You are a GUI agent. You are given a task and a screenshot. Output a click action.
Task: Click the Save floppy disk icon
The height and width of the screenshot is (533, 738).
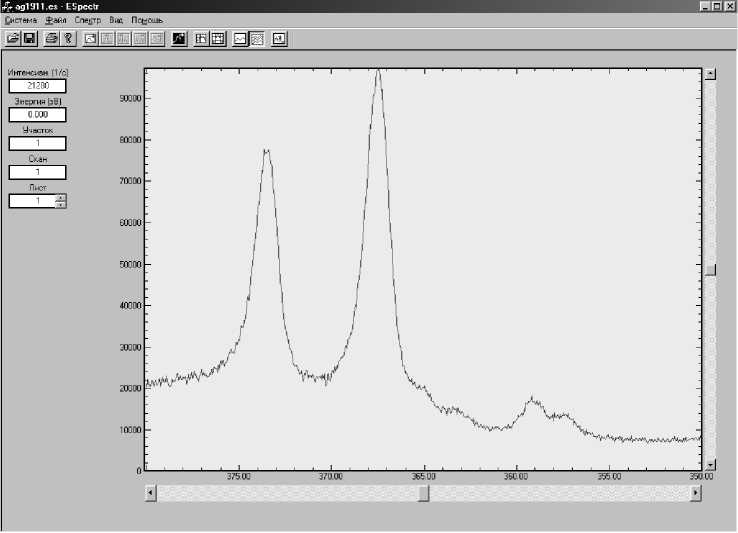(30, 39)
